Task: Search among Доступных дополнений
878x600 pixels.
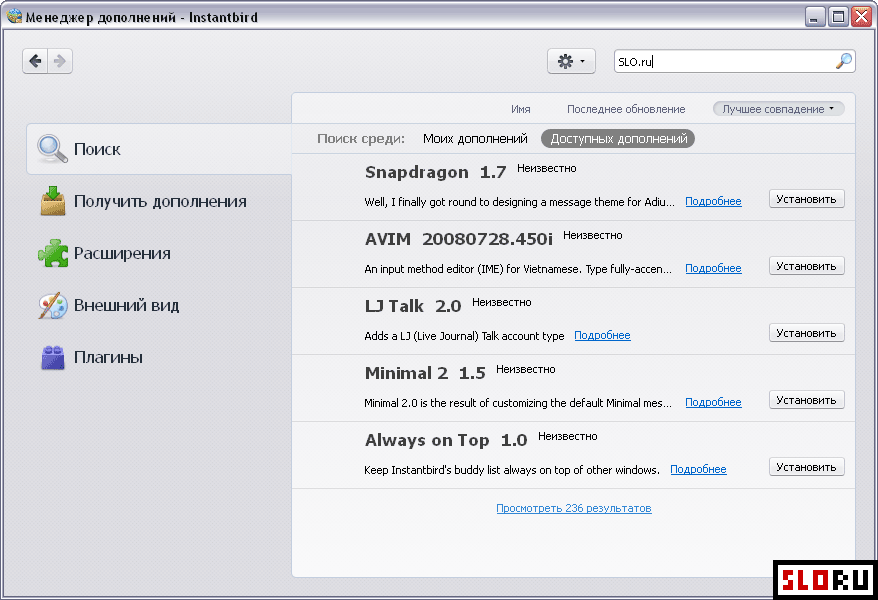Action: click(618, 139)
